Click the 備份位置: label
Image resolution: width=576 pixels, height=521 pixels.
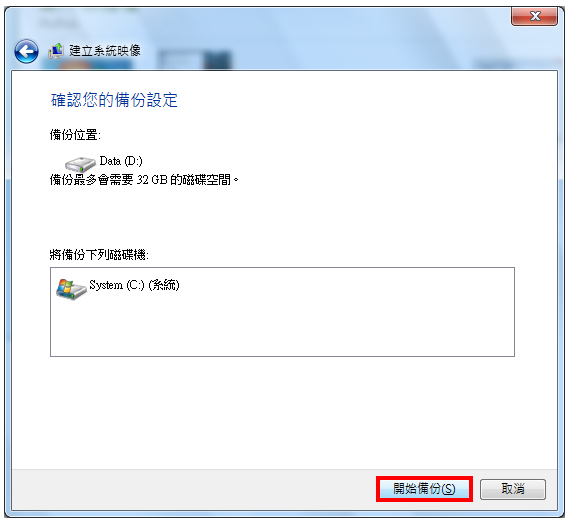coord(75,135)
